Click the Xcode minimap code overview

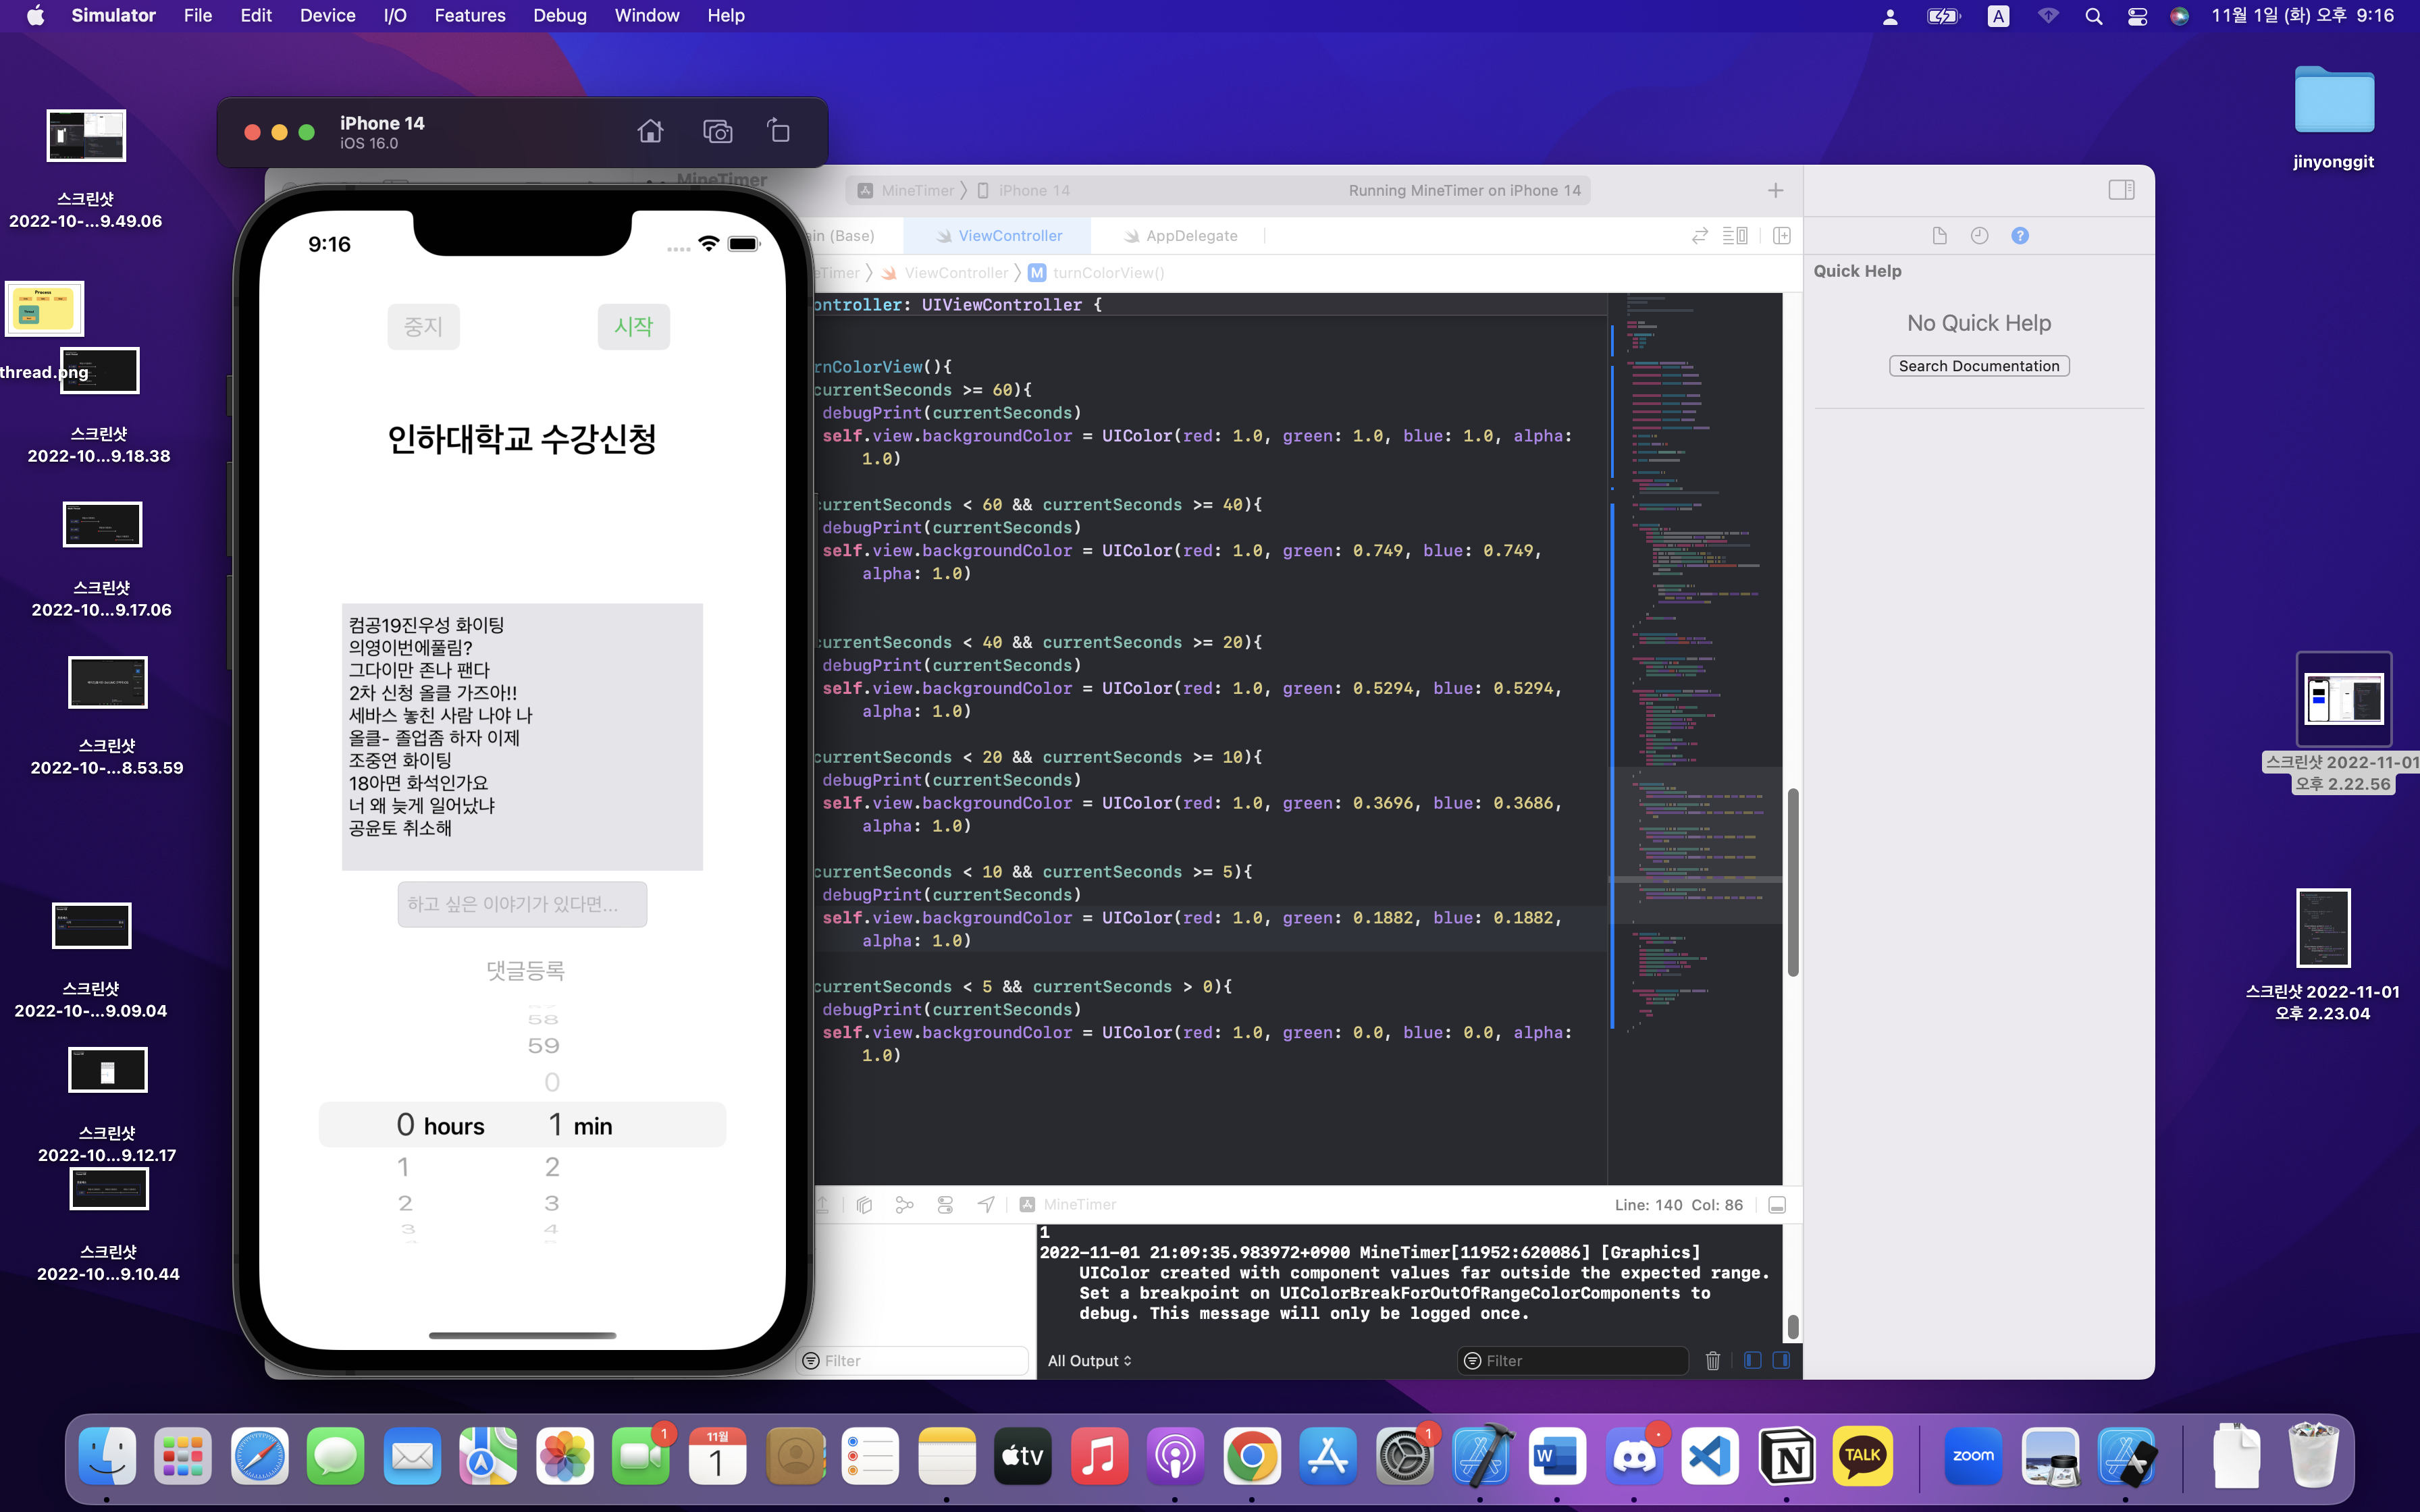(1694, 738)
